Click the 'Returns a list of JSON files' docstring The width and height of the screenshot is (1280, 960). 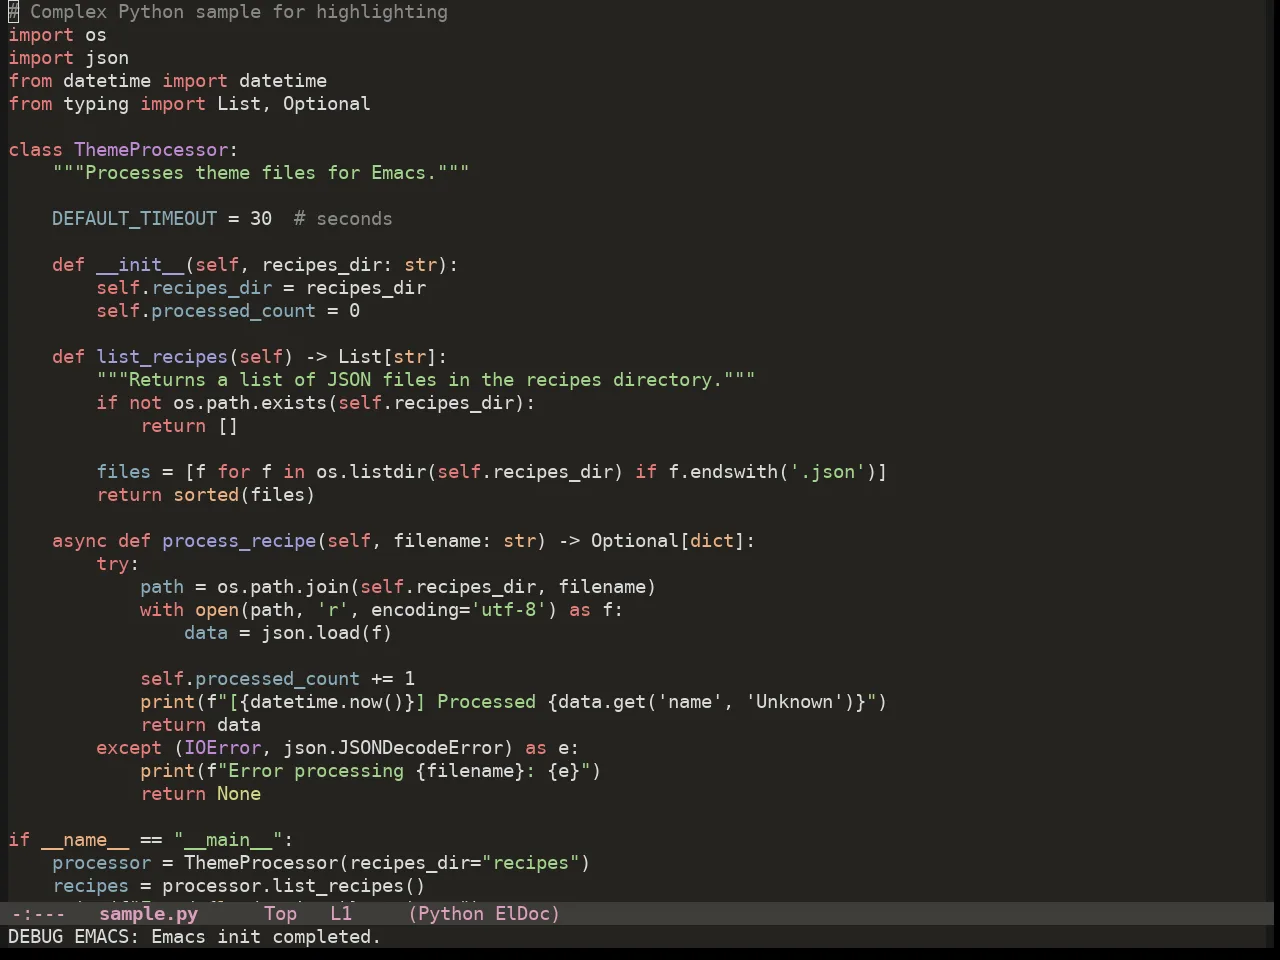(x=426, y=380)
